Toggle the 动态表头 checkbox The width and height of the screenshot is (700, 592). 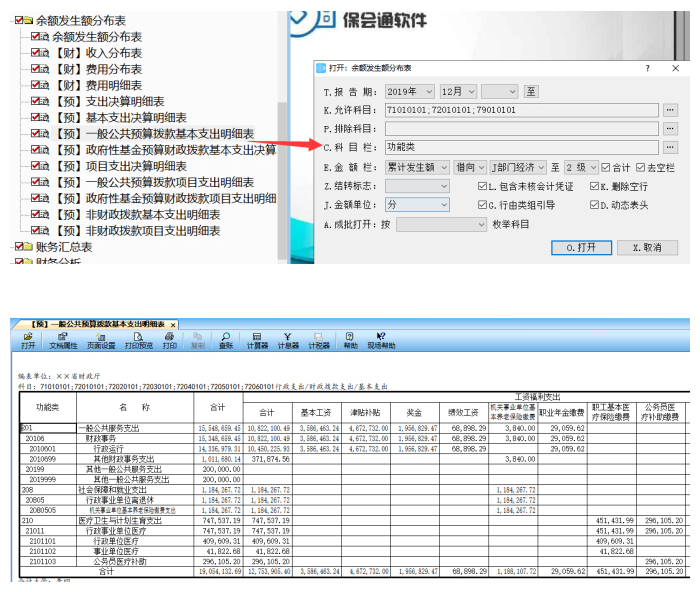coord(595,205)
